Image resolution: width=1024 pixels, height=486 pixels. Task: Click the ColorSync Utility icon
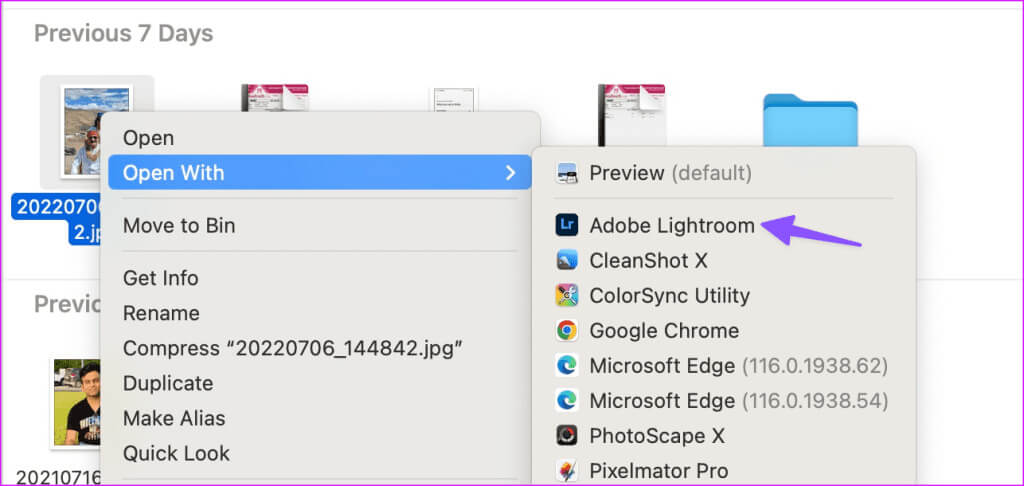point(566,295)
